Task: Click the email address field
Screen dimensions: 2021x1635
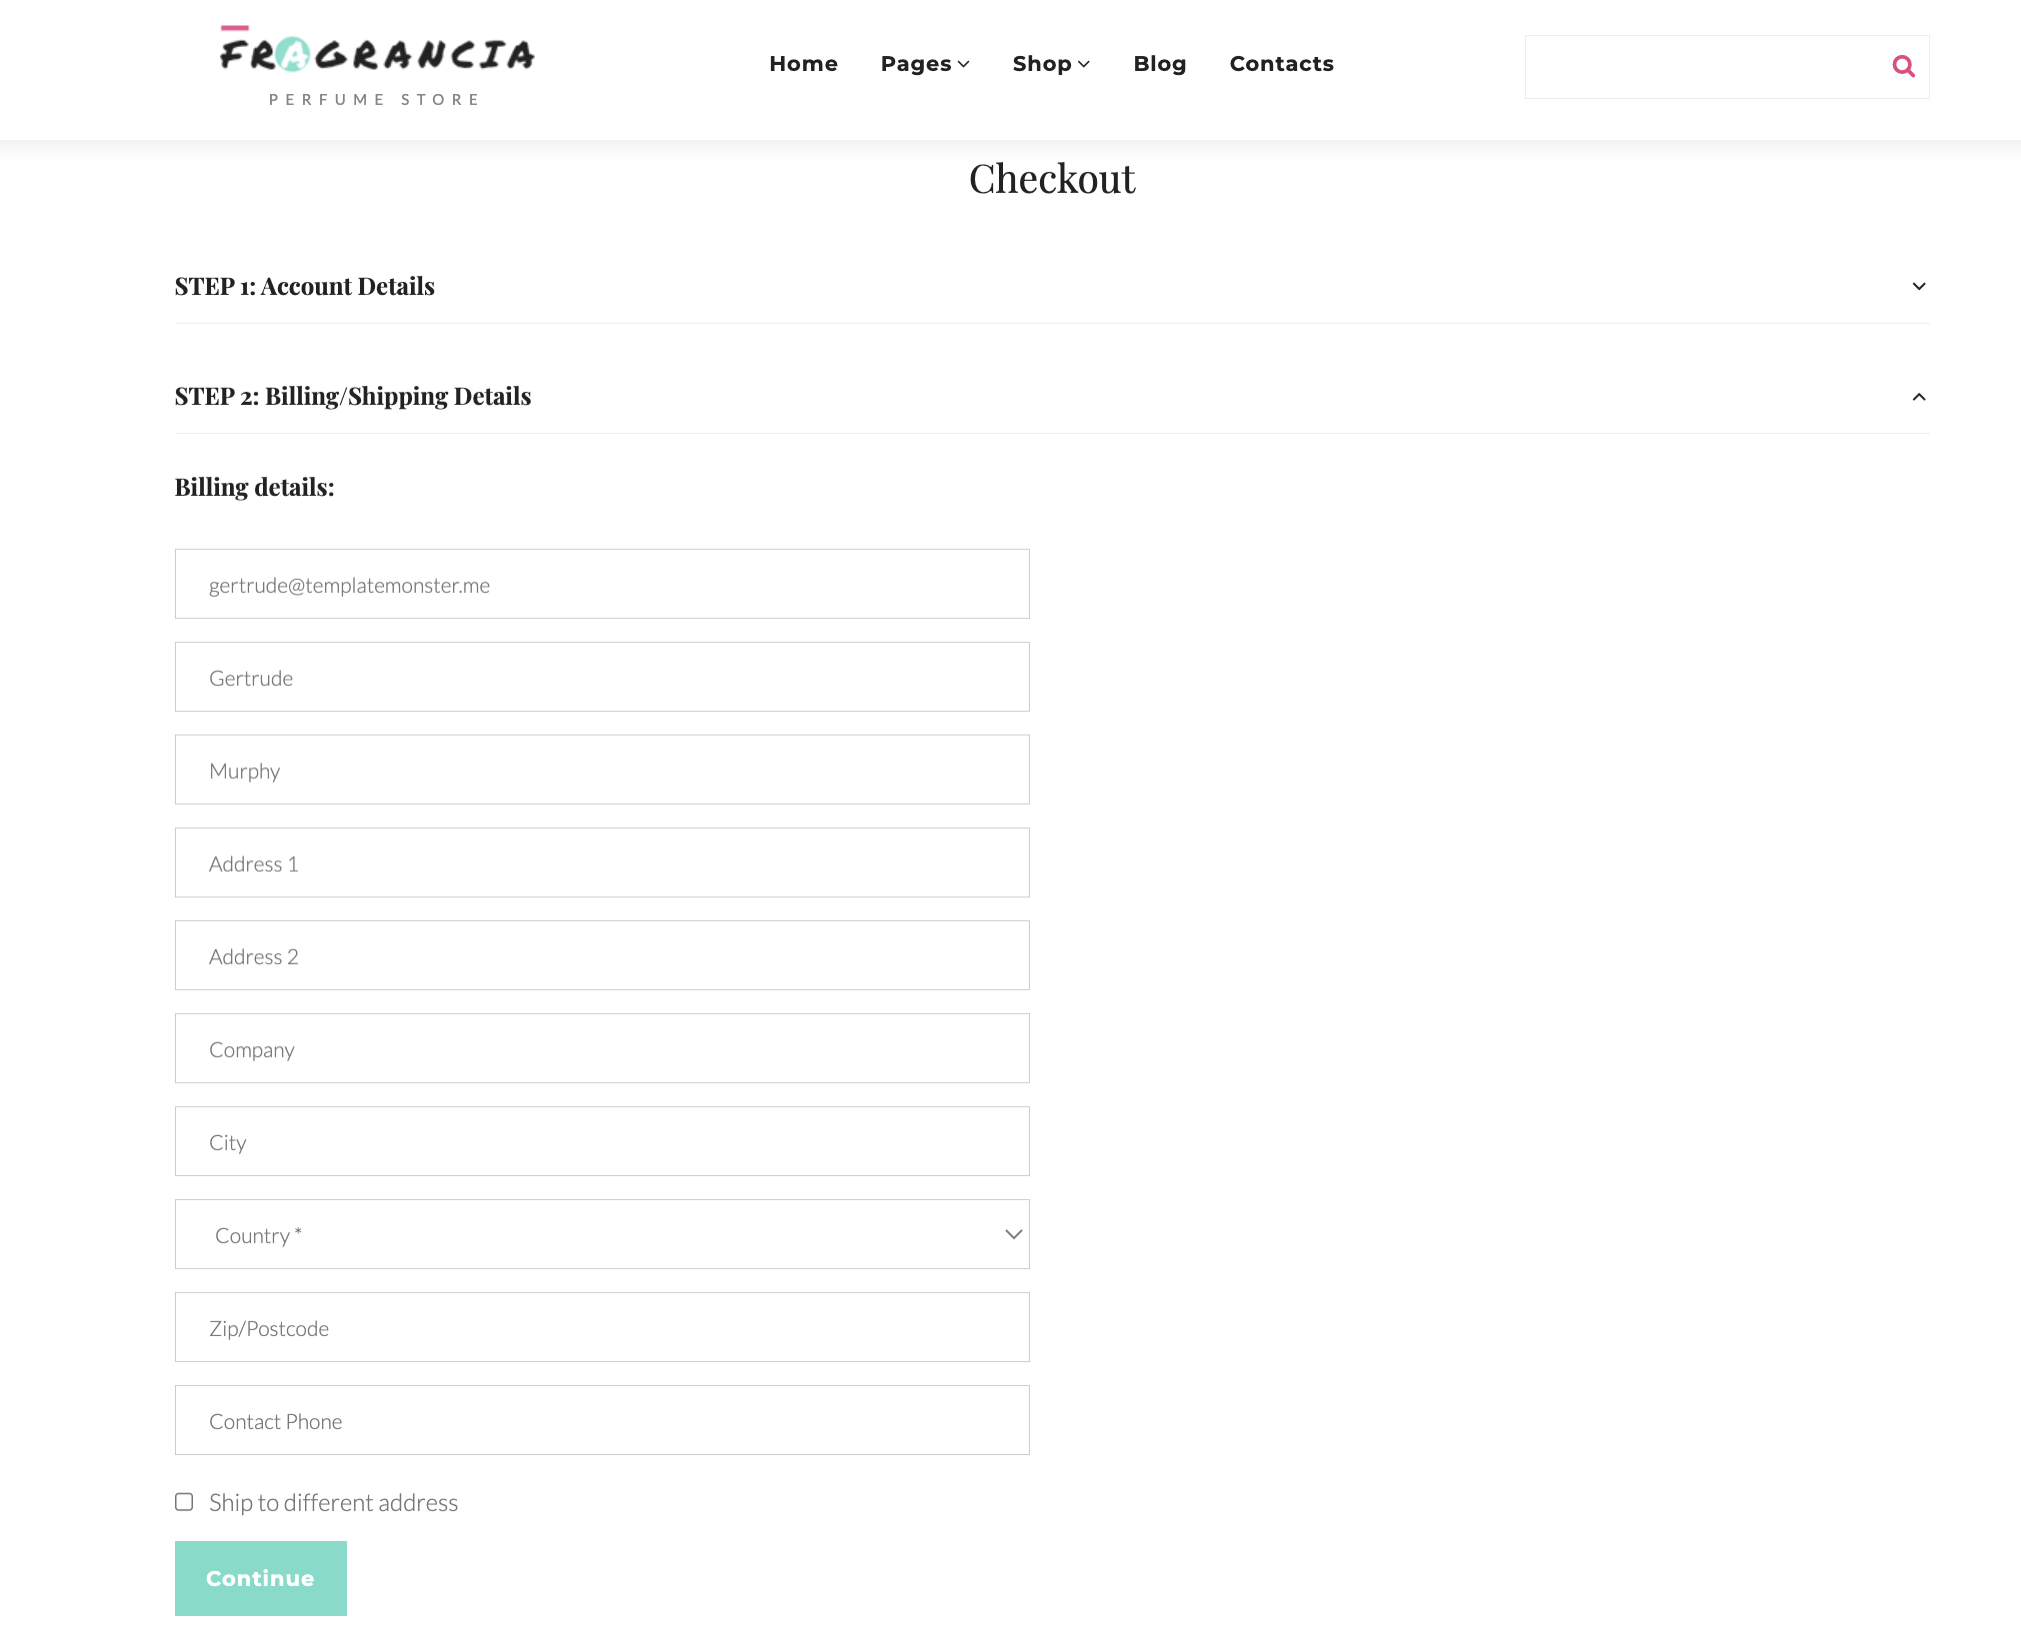Action: (x=602, y=584)
